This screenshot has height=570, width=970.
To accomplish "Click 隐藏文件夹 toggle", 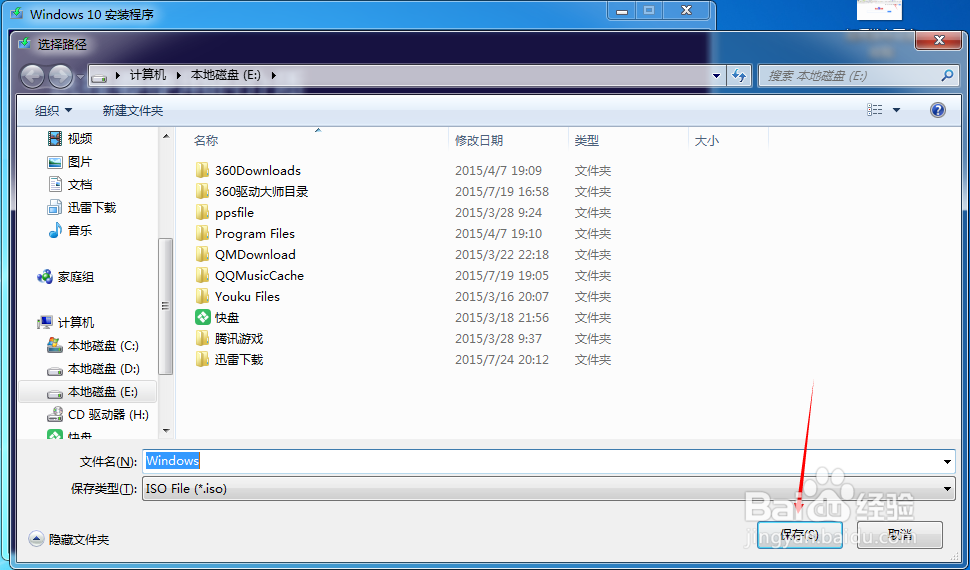I will click(69, 540).
